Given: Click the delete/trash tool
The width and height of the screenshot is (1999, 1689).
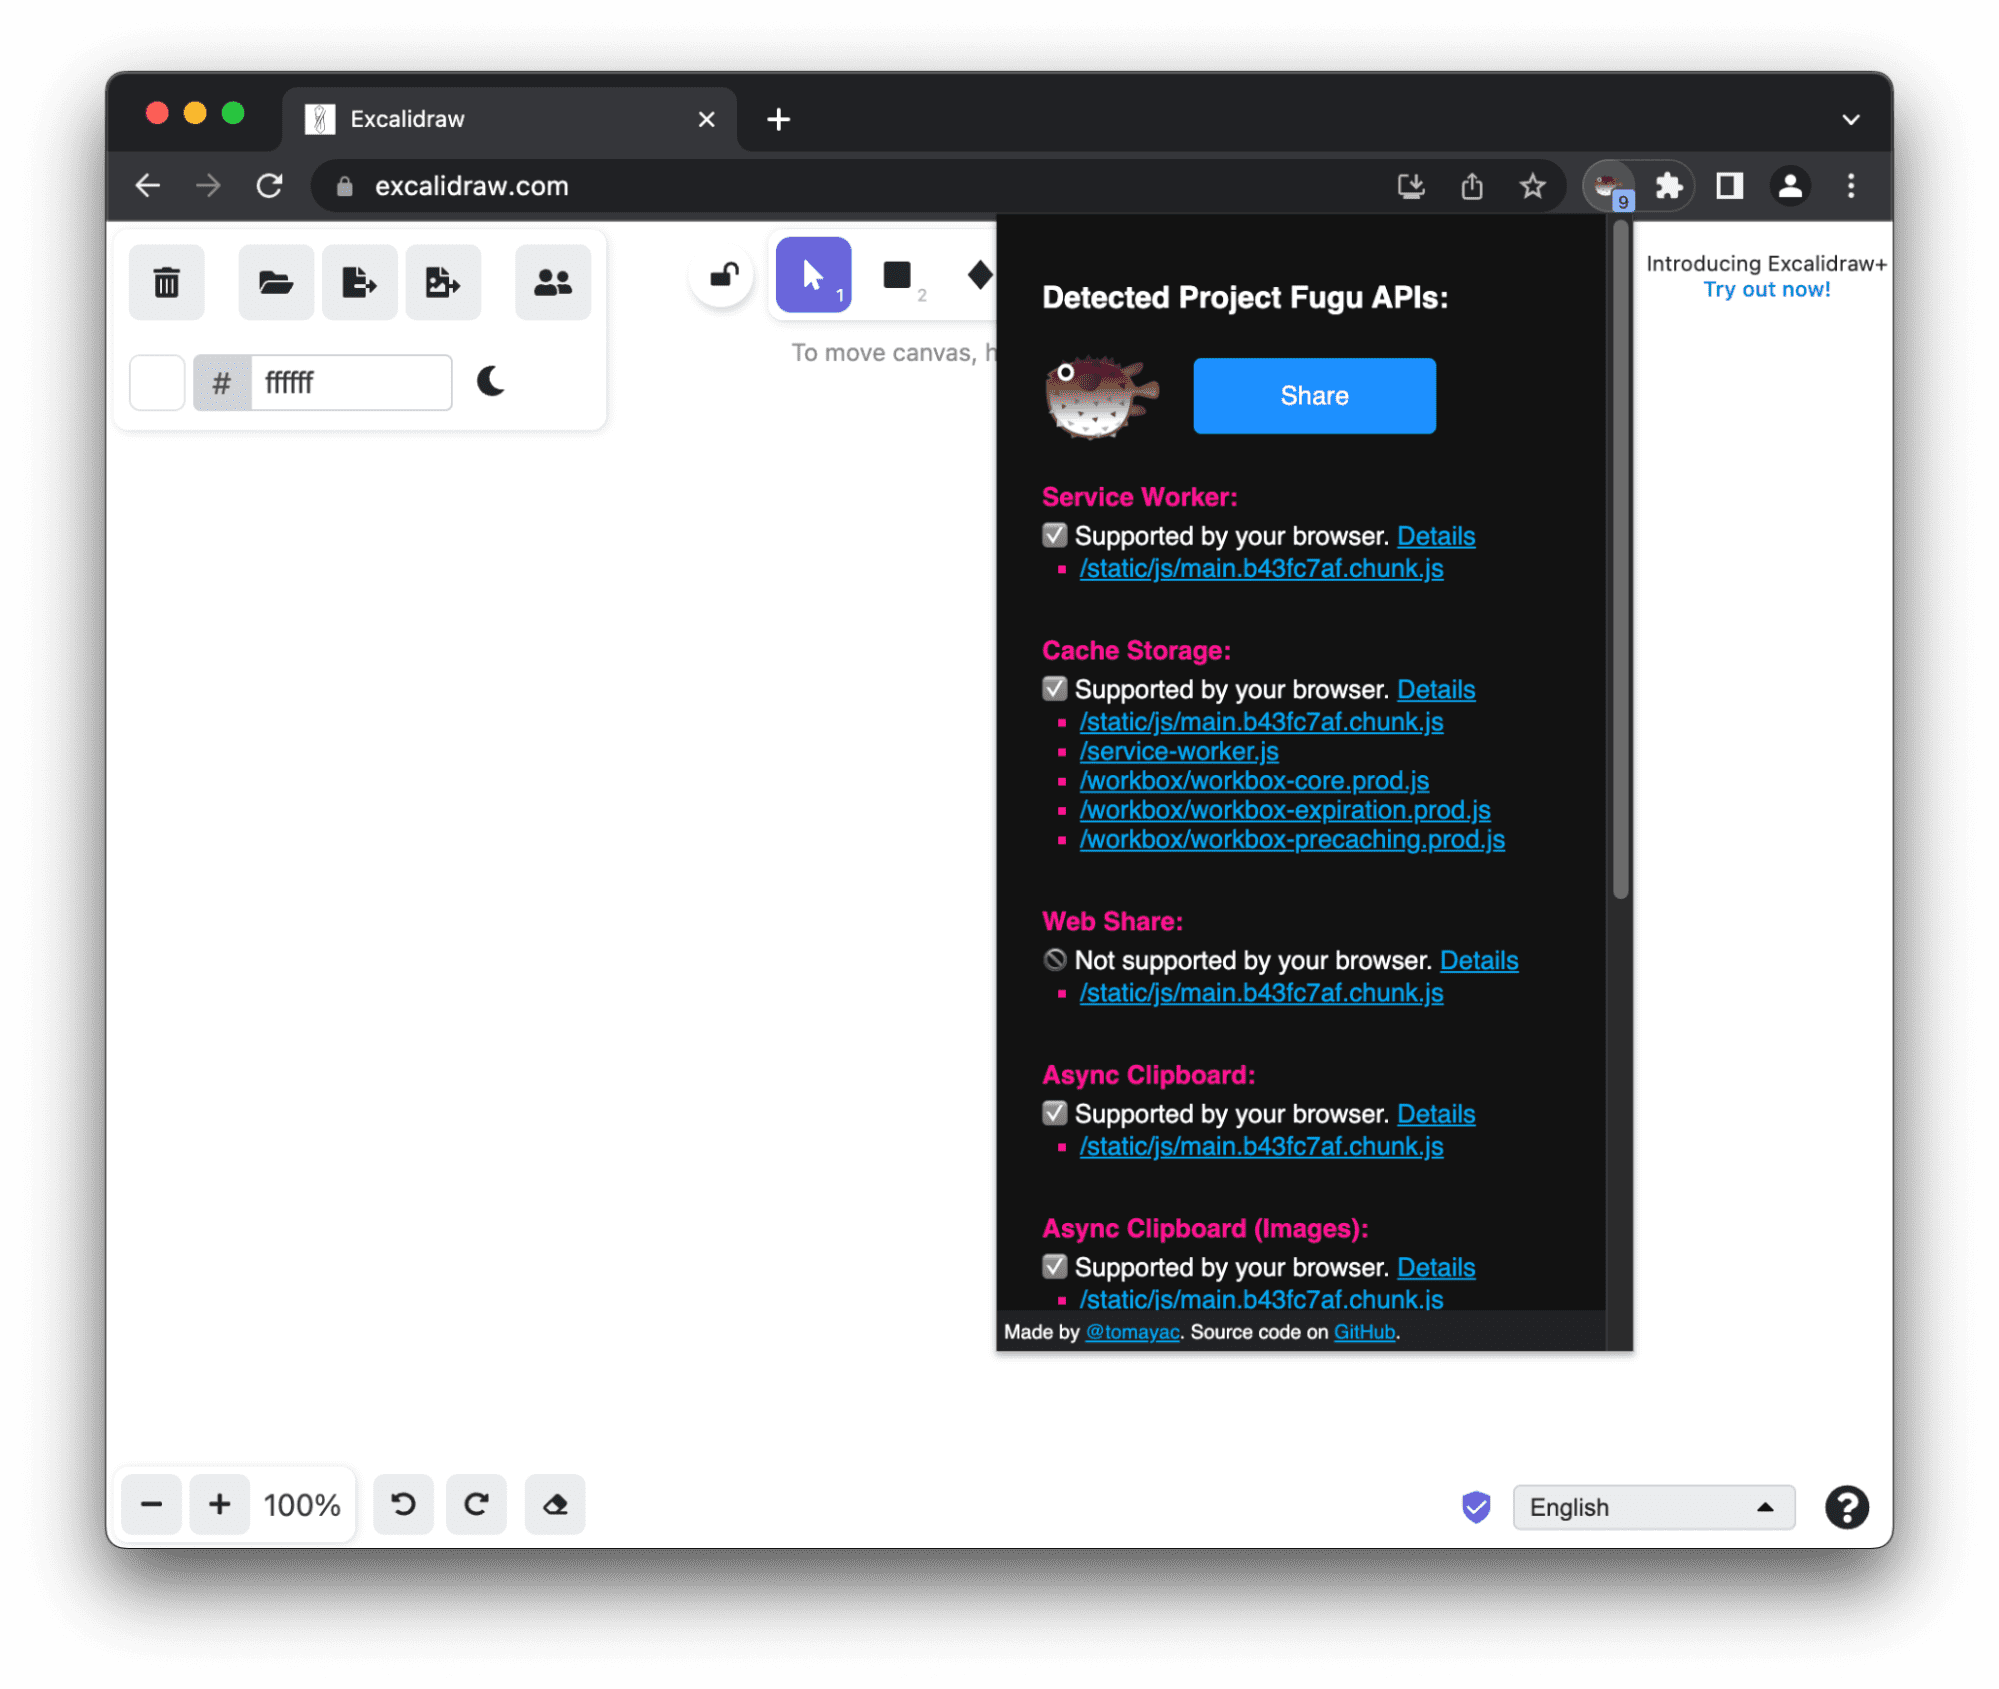Looking at the screenshot, I should (x=166, y=282).
